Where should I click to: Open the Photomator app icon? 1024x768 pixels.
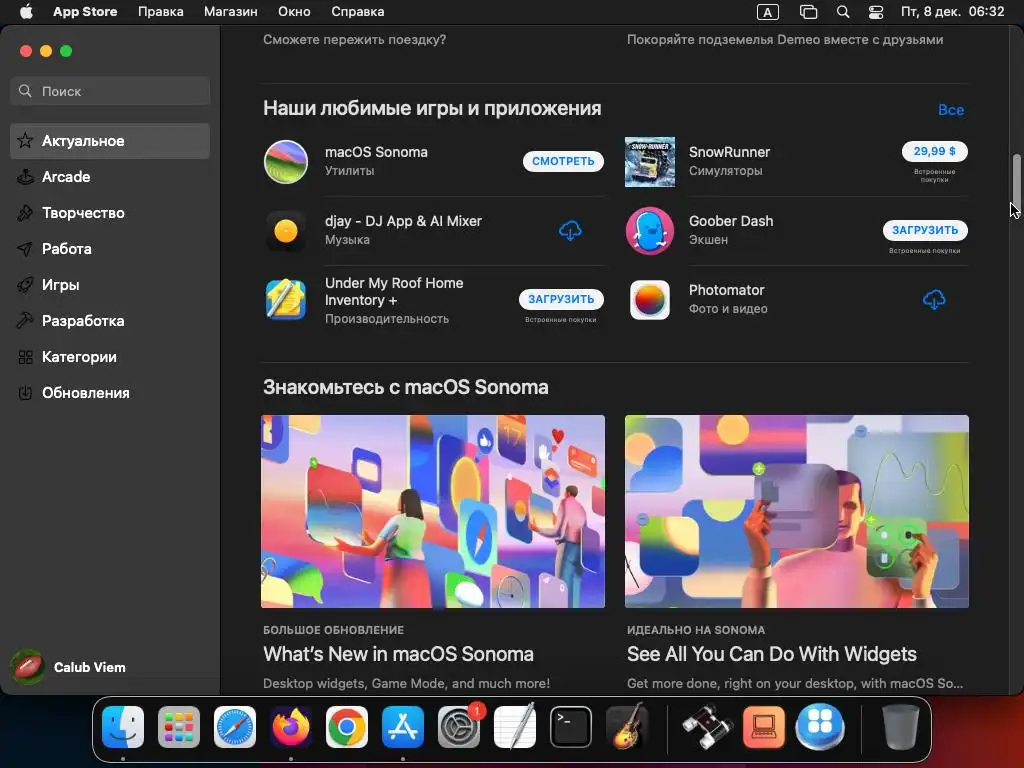649,300
